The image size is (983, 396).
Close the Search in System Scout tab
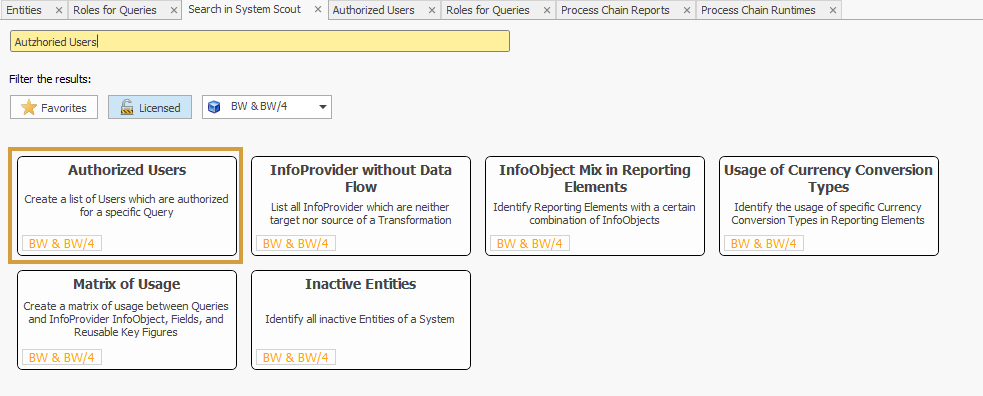318,9
